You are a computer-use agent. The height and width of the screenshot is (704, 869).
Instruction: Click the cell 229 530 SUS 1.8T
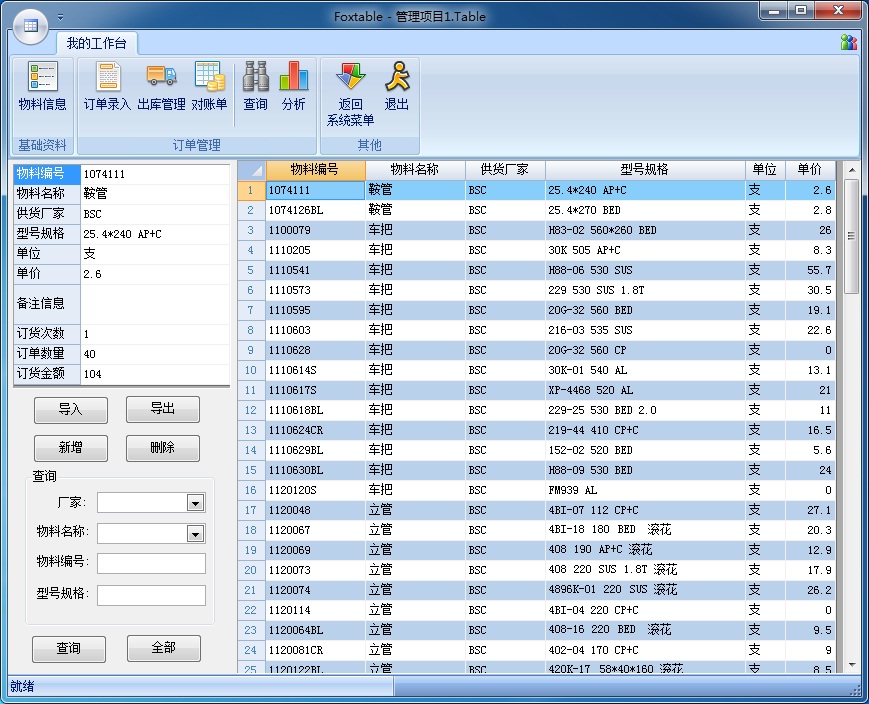[x=645, y=290]
